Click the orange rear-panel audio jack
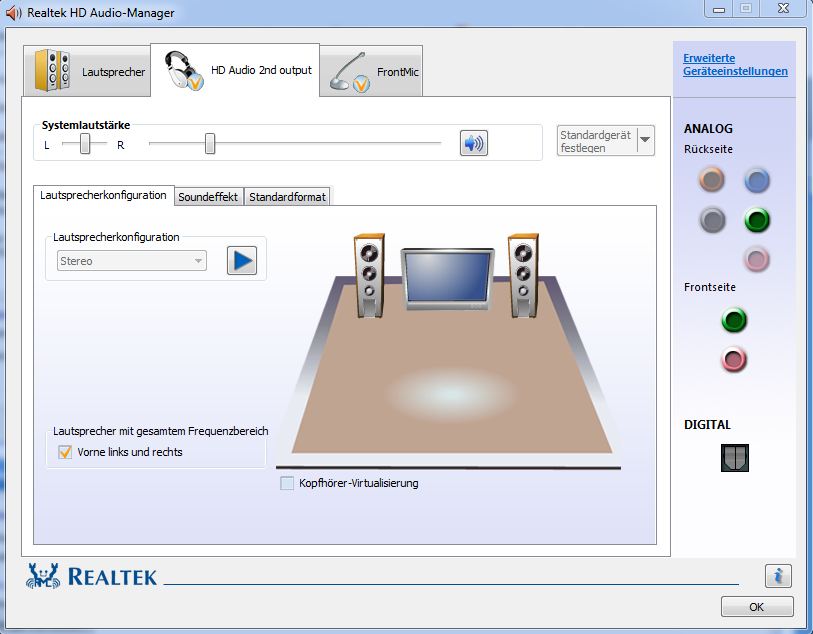Image resolution: width=813 pixels, height=634 pixels. pyautogui.click(x=711, y=180)
